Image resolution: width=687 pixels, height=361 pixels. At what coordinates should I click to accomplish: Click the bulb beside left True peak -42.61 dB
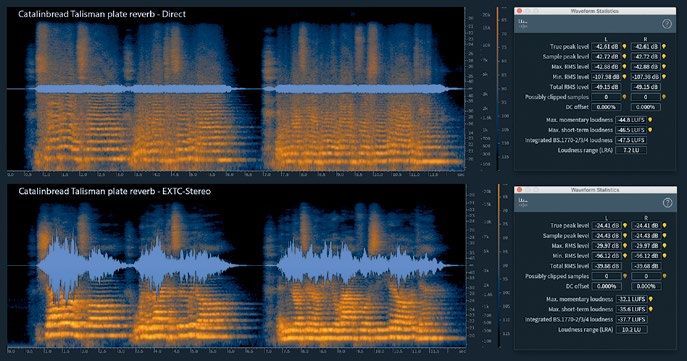(x=624, y=46)
